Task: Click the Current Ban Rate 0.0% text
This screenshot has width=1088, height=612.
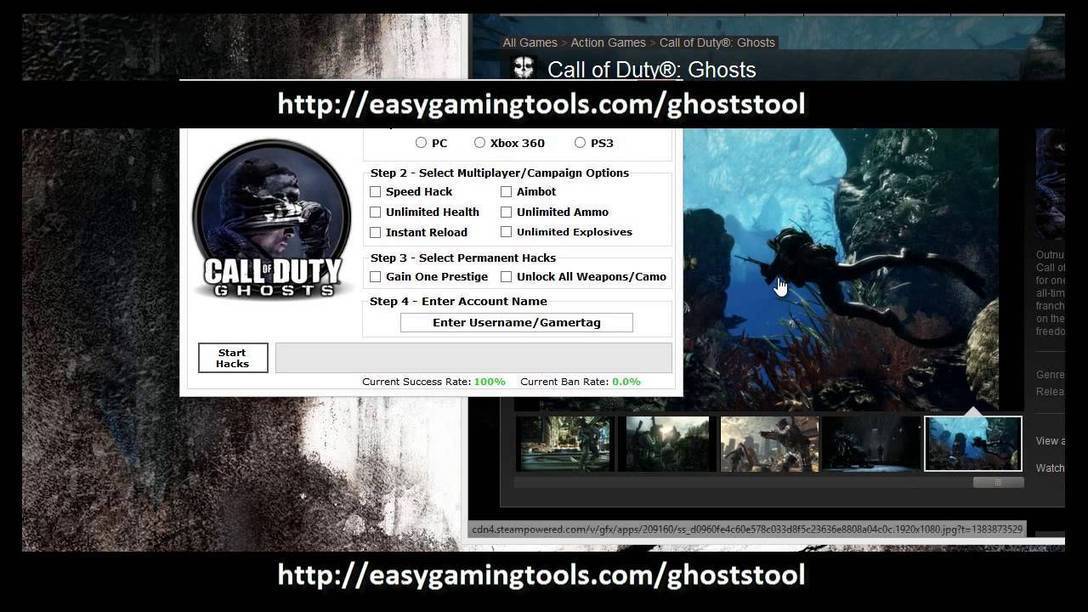Action: [x=580, y=382]
